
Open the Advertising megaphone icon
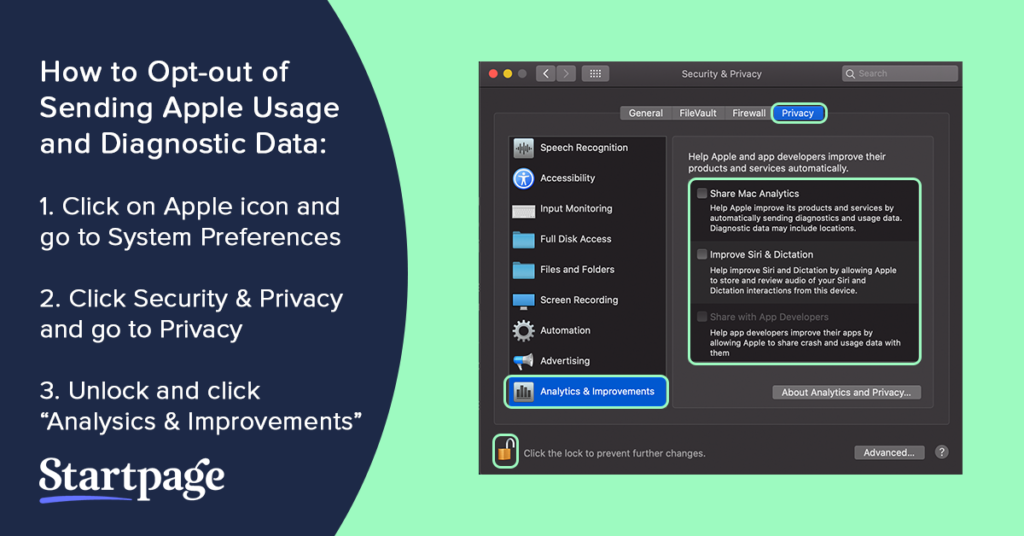click(x=524, y=361)
